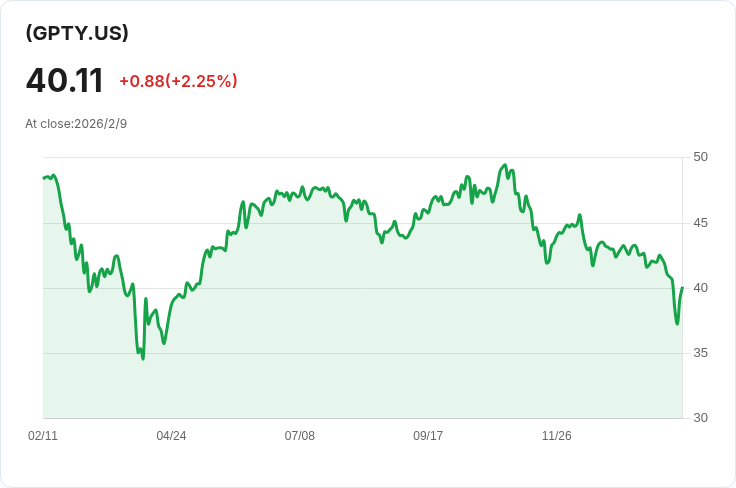Viewport: 736px width, 488px height.
Task: Click the 40.11 closing price value
Action: [65, 80]
